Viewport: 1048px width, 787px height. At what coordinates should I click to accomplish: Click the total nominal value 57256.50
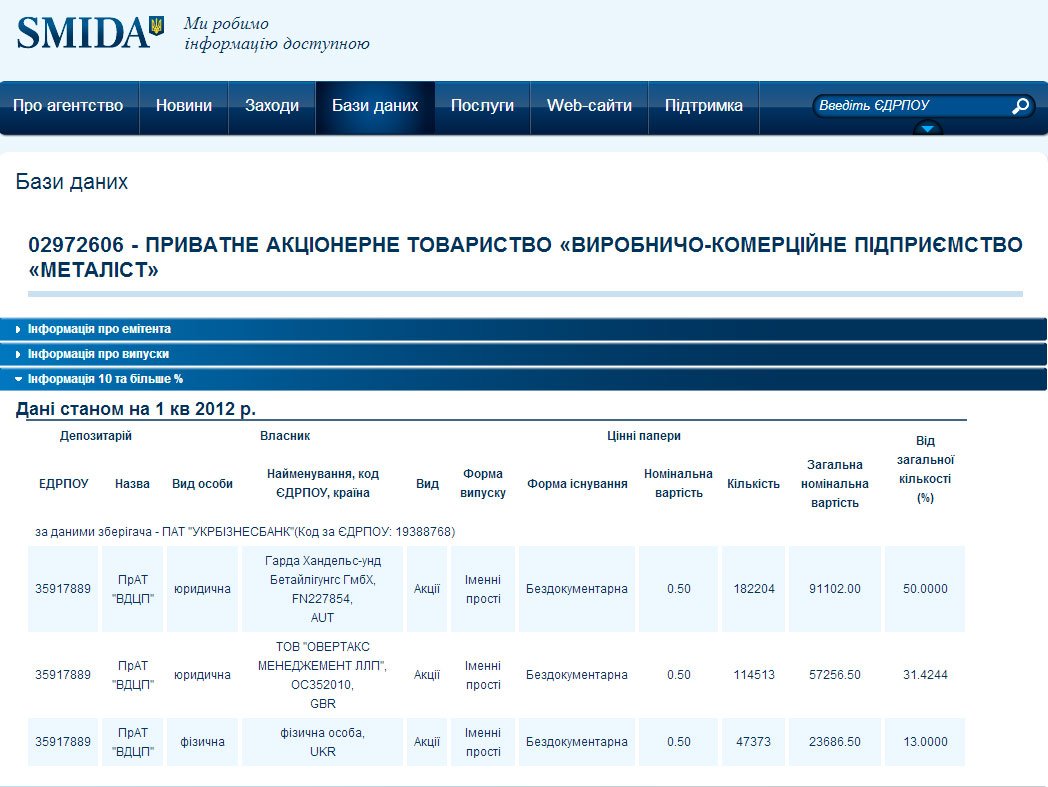(x=835, y=675)
